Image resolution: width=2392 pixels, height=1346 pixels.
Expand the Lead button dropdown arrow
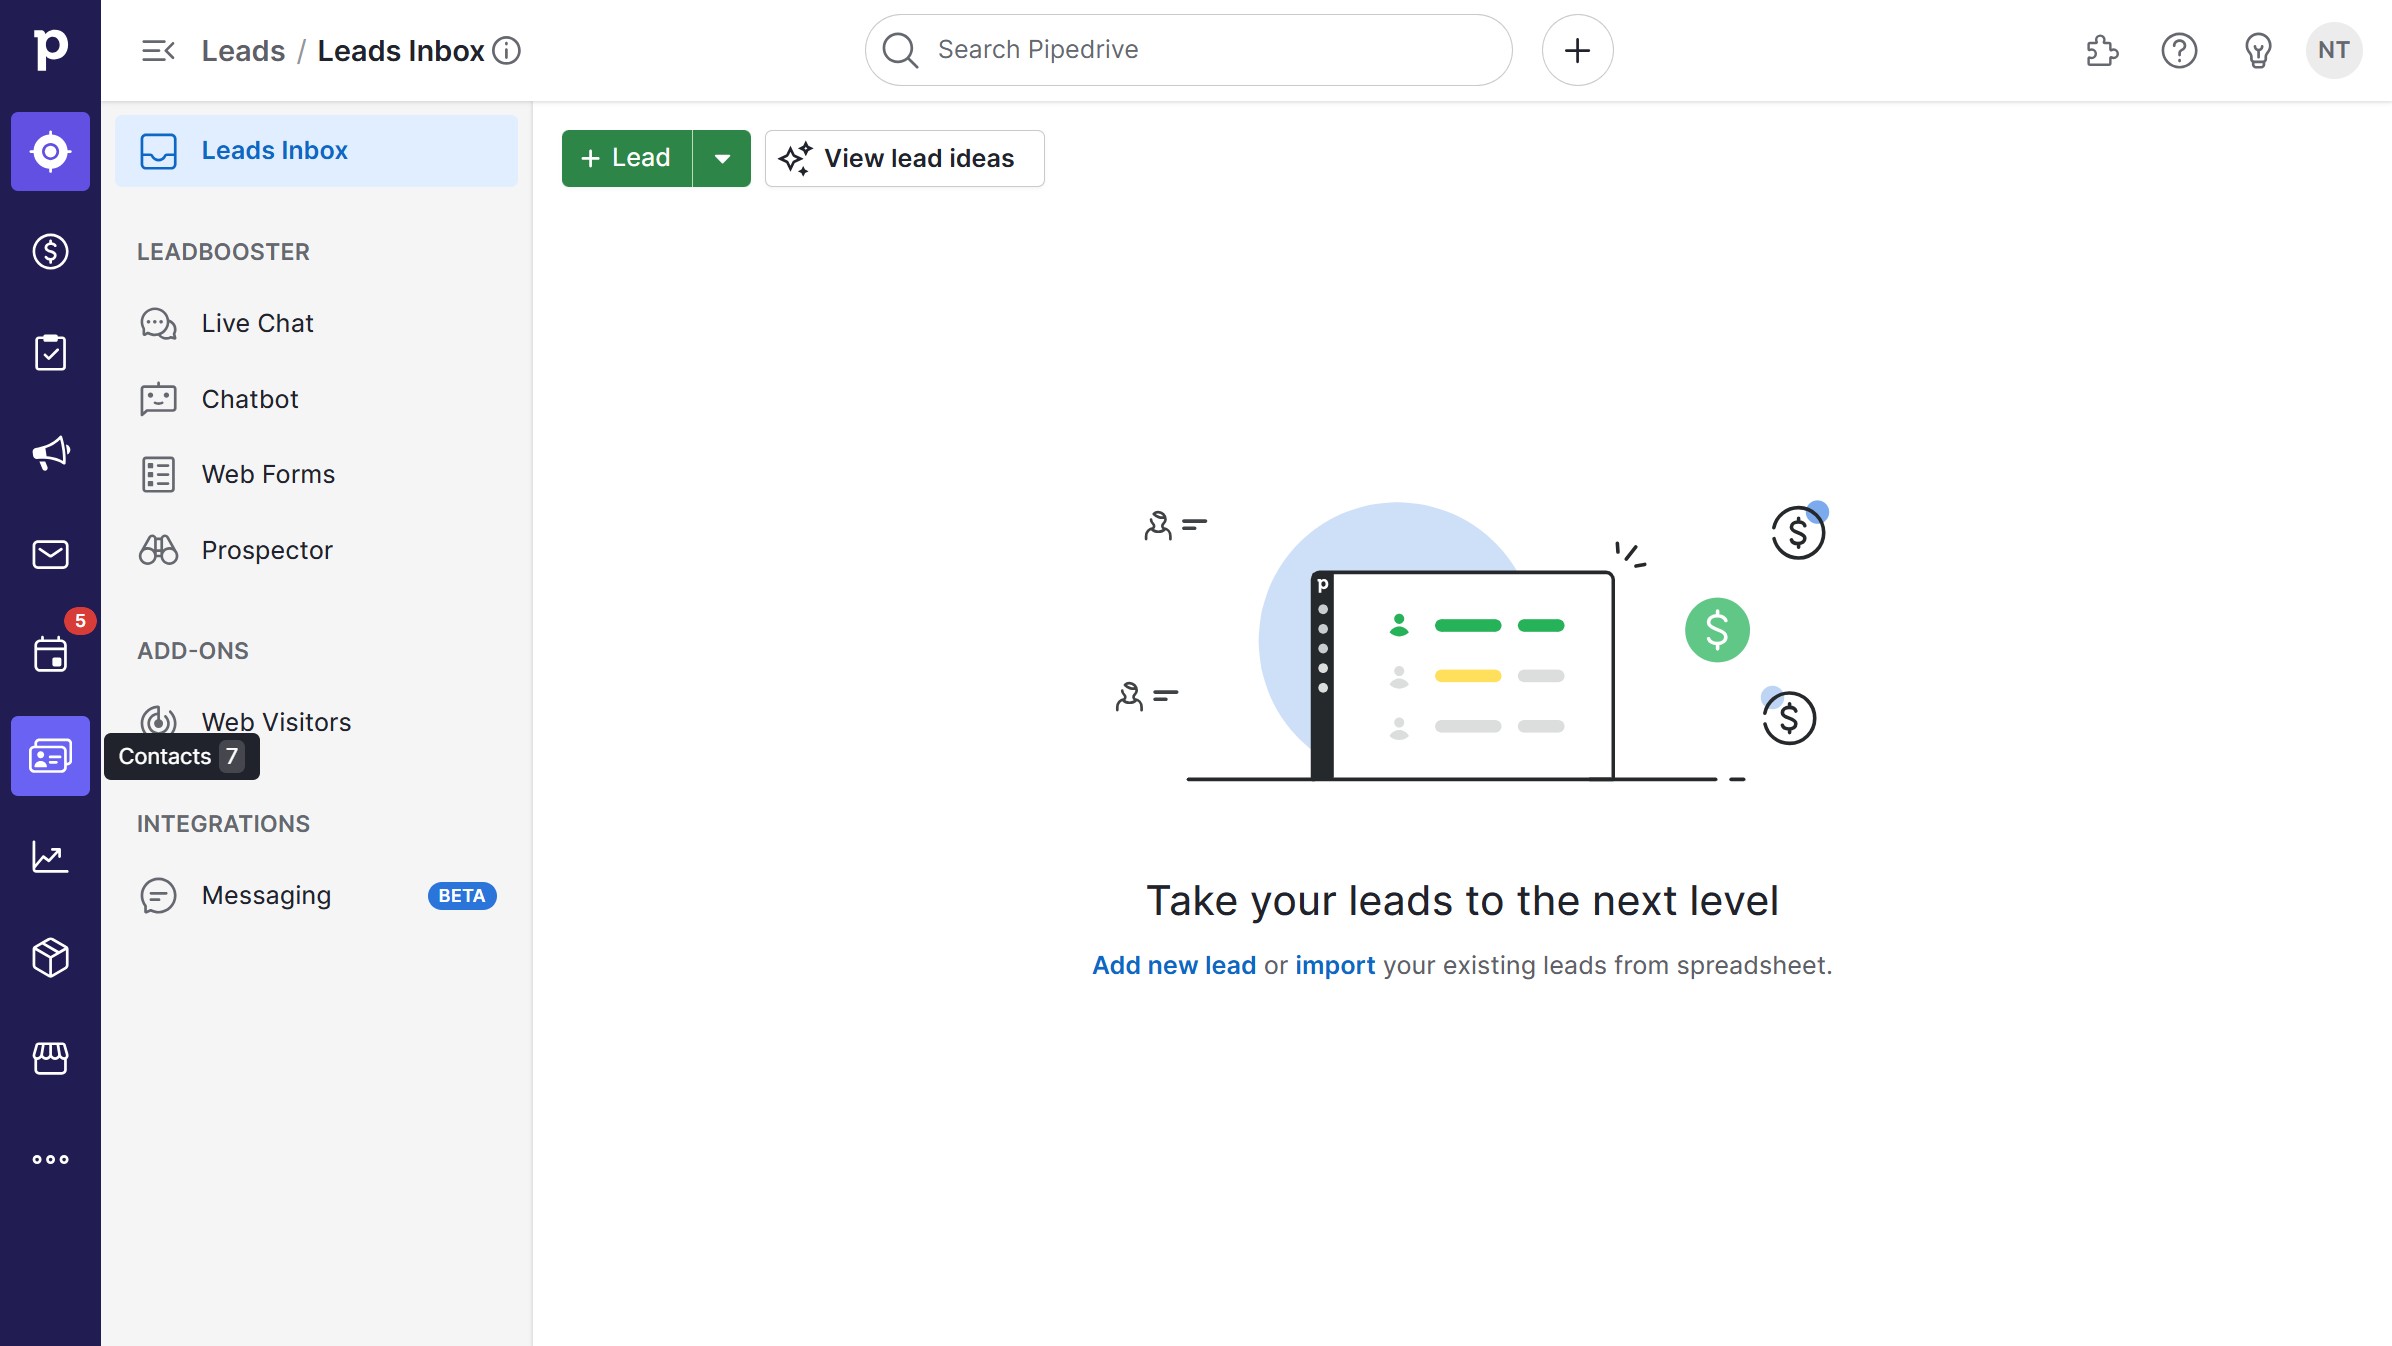click(723, 158)
